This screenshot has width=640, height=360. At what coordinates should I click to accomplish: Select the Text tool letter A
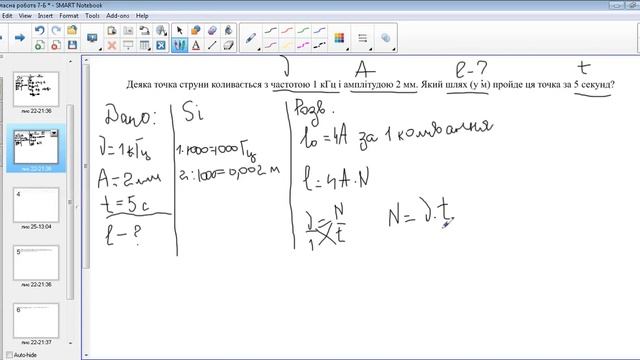tap(196, 45)
